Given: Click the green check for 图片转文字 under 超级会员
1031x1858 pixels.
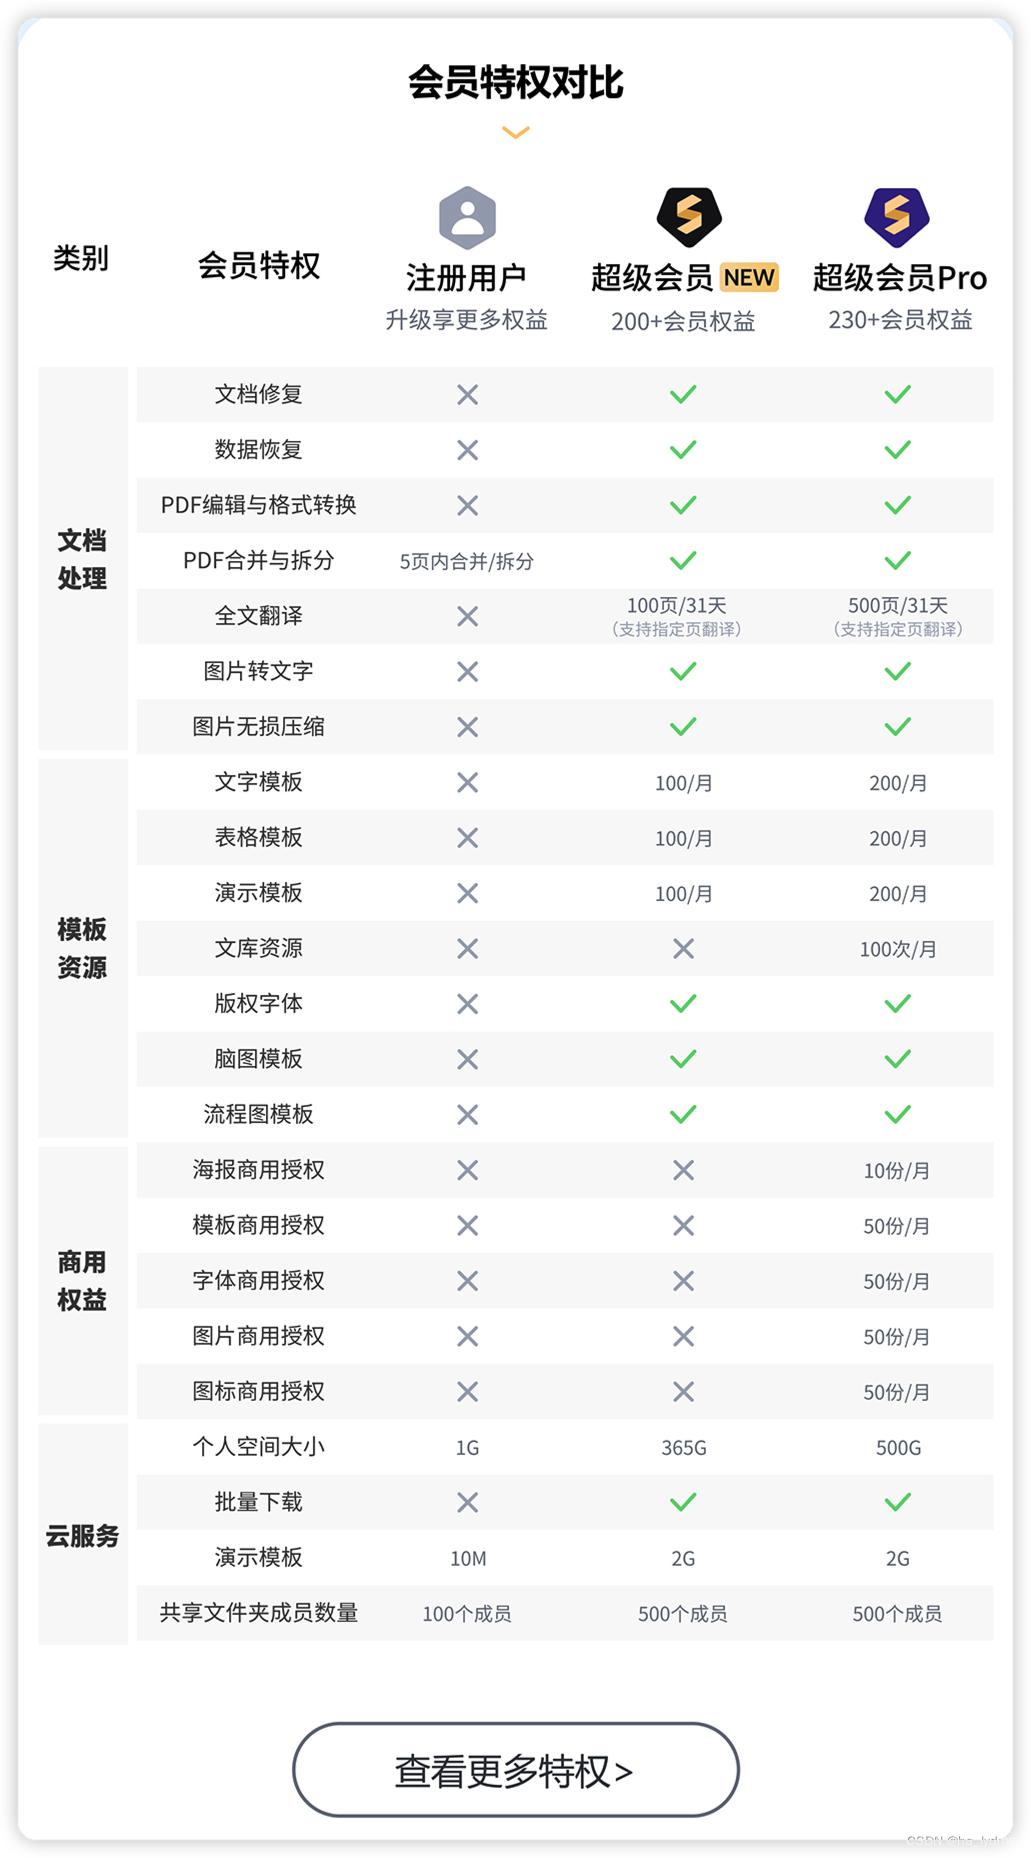Looking at the screenshot, I should click(683, 671).
